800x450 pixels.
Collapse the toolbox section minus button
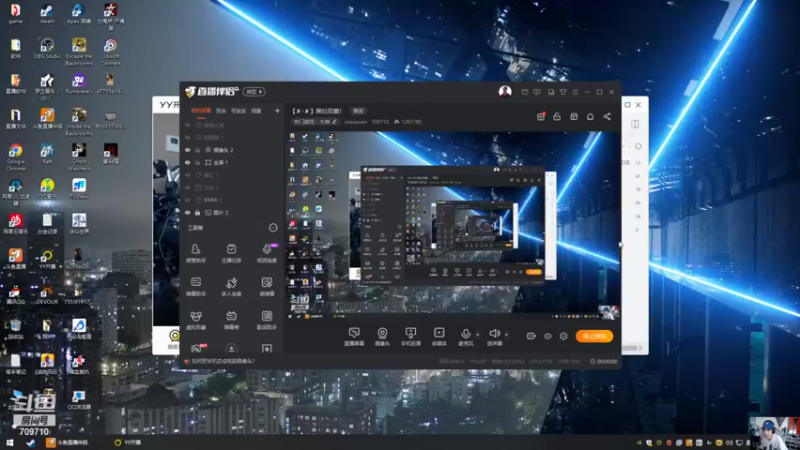click(x=273, y=228)
